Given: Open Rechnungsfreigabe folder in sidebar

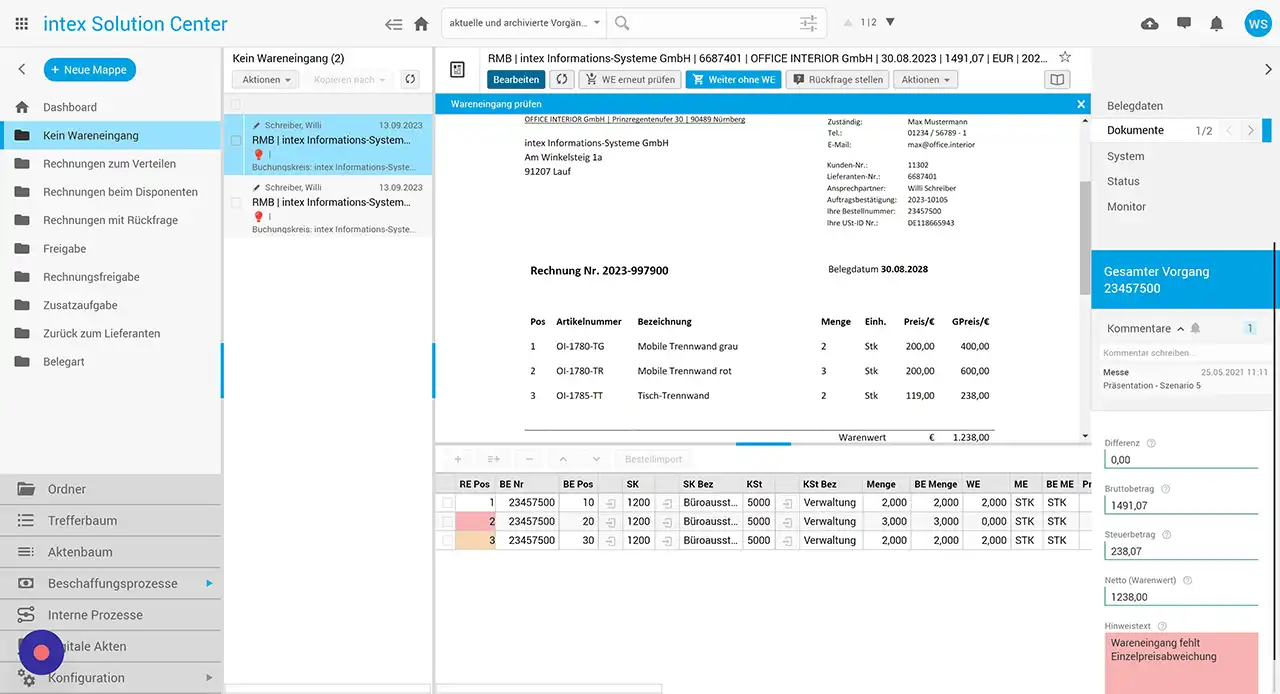Looking at the screenshot, I should pyautogui.click(x=91, y=277).
